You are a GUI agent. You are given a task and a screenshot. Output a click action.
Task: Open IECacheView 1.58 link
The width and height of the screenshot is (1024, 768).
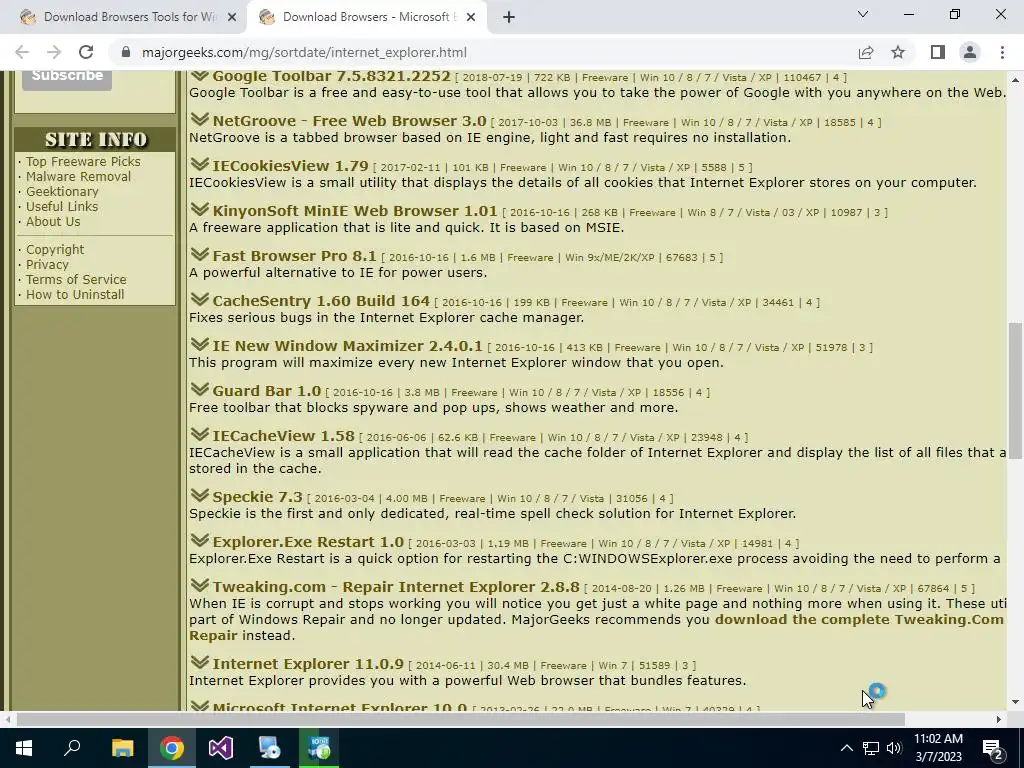tap(283, 437)
